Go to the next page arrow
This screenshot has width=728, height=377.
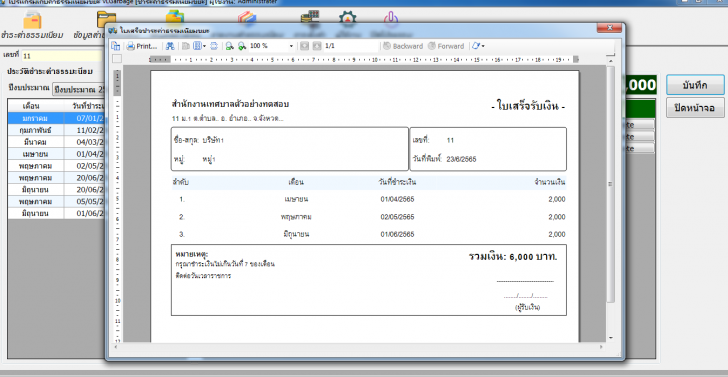[317, 46]
